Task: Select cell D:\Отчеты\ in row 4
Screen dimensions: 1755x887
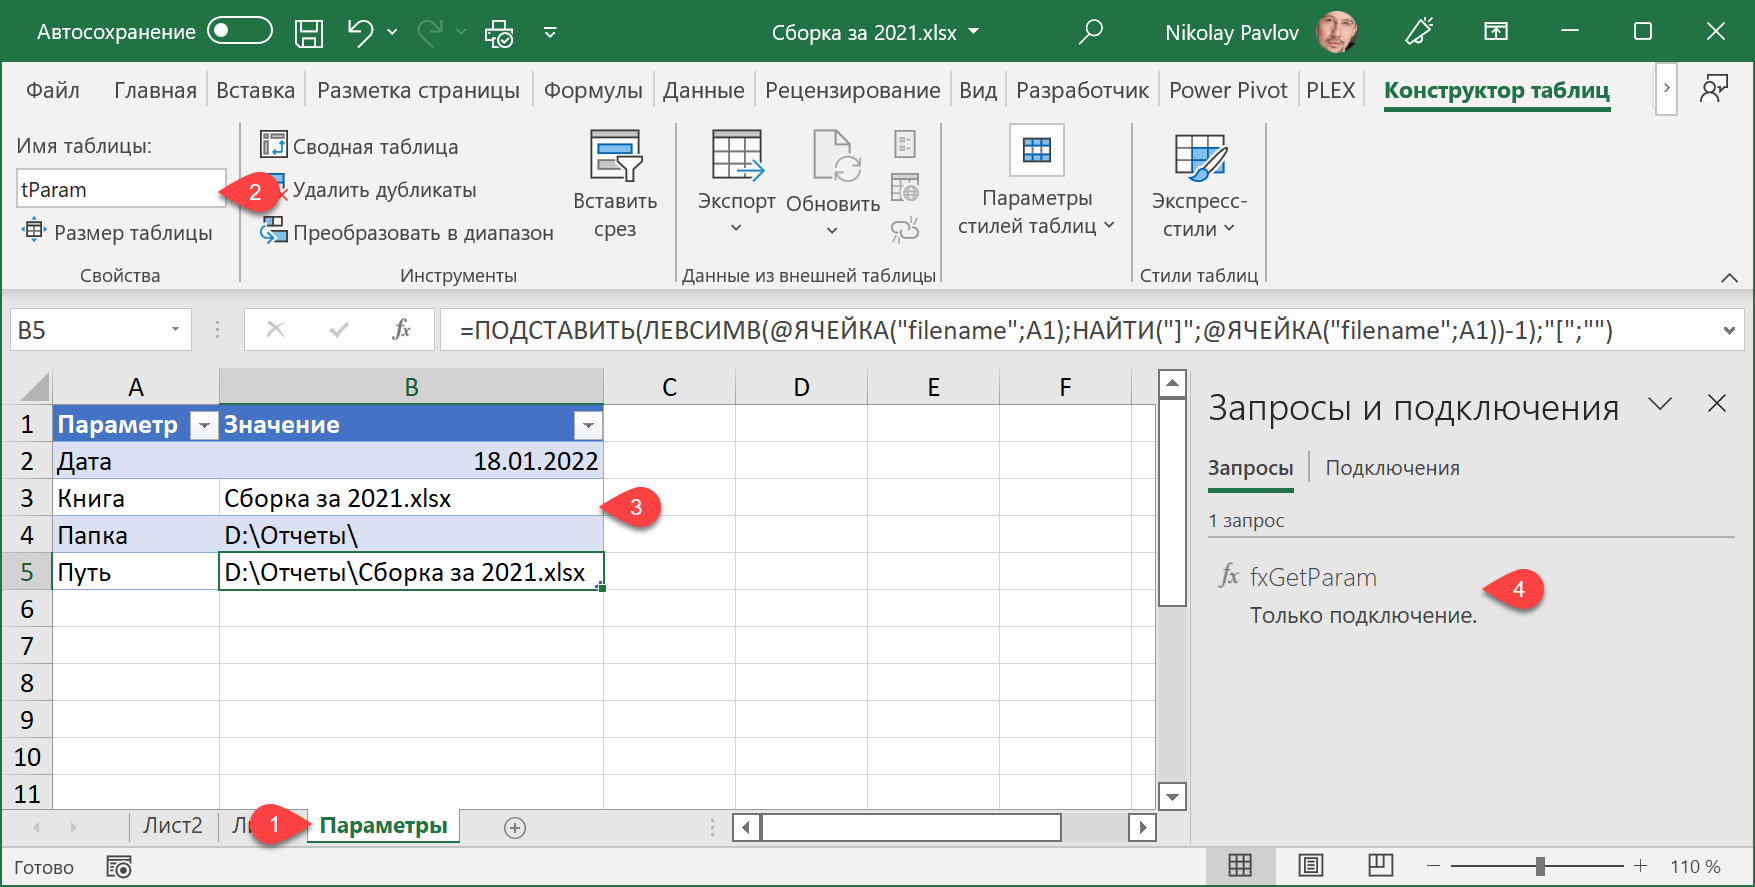Action: (x=411, y=535)
